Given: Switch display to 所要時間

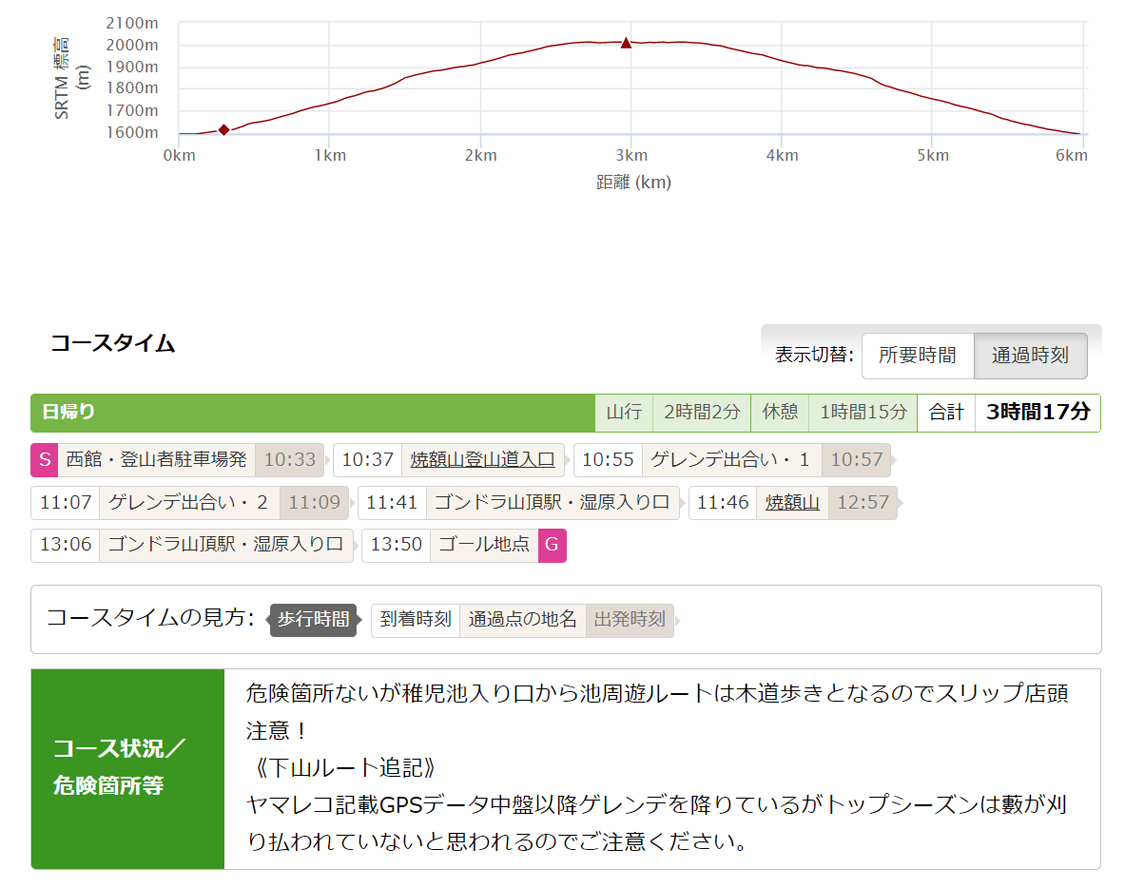Looking at the screenshot, I should (x=917, y=355).
